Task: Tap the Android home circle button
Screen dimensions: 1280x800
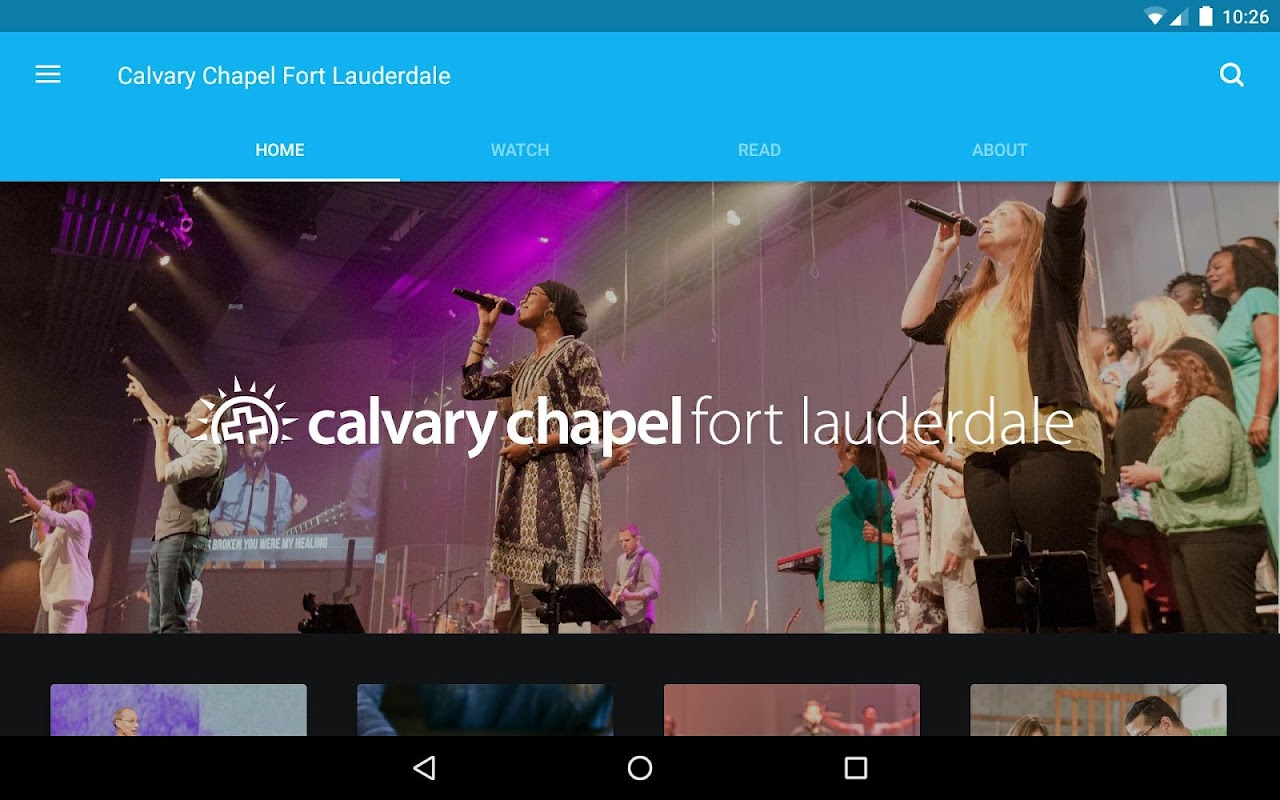Action: click(x=640, y=768)
